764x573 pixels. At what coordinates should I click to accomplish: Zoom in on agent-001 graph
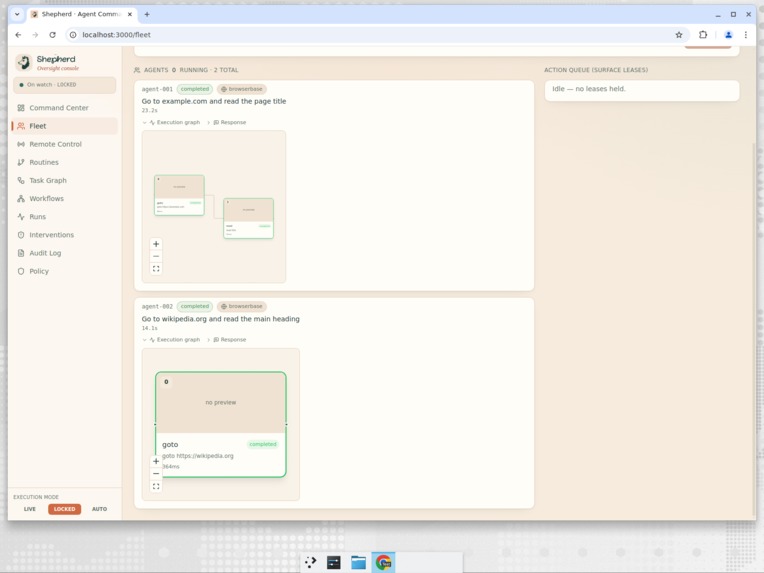coord(156,244)
